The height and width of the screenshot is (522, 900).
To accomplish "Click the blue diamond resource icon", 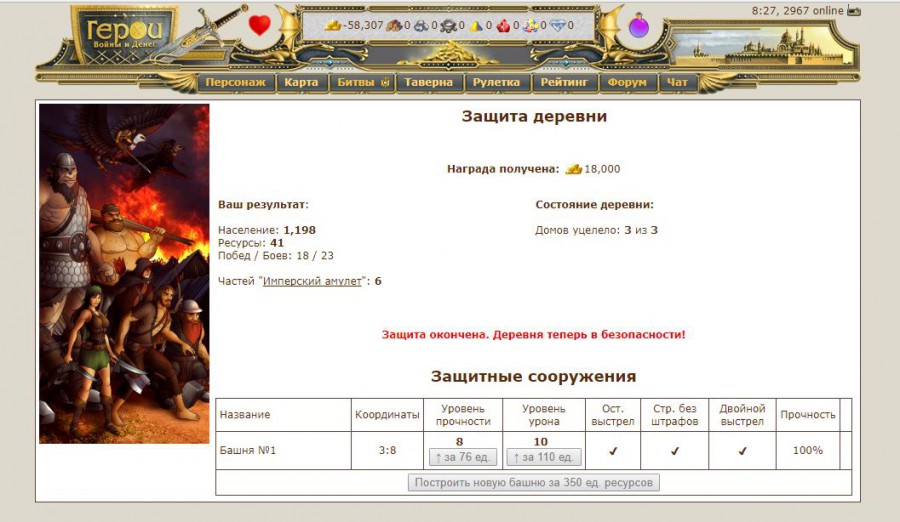I will click(x=558, y=25).
